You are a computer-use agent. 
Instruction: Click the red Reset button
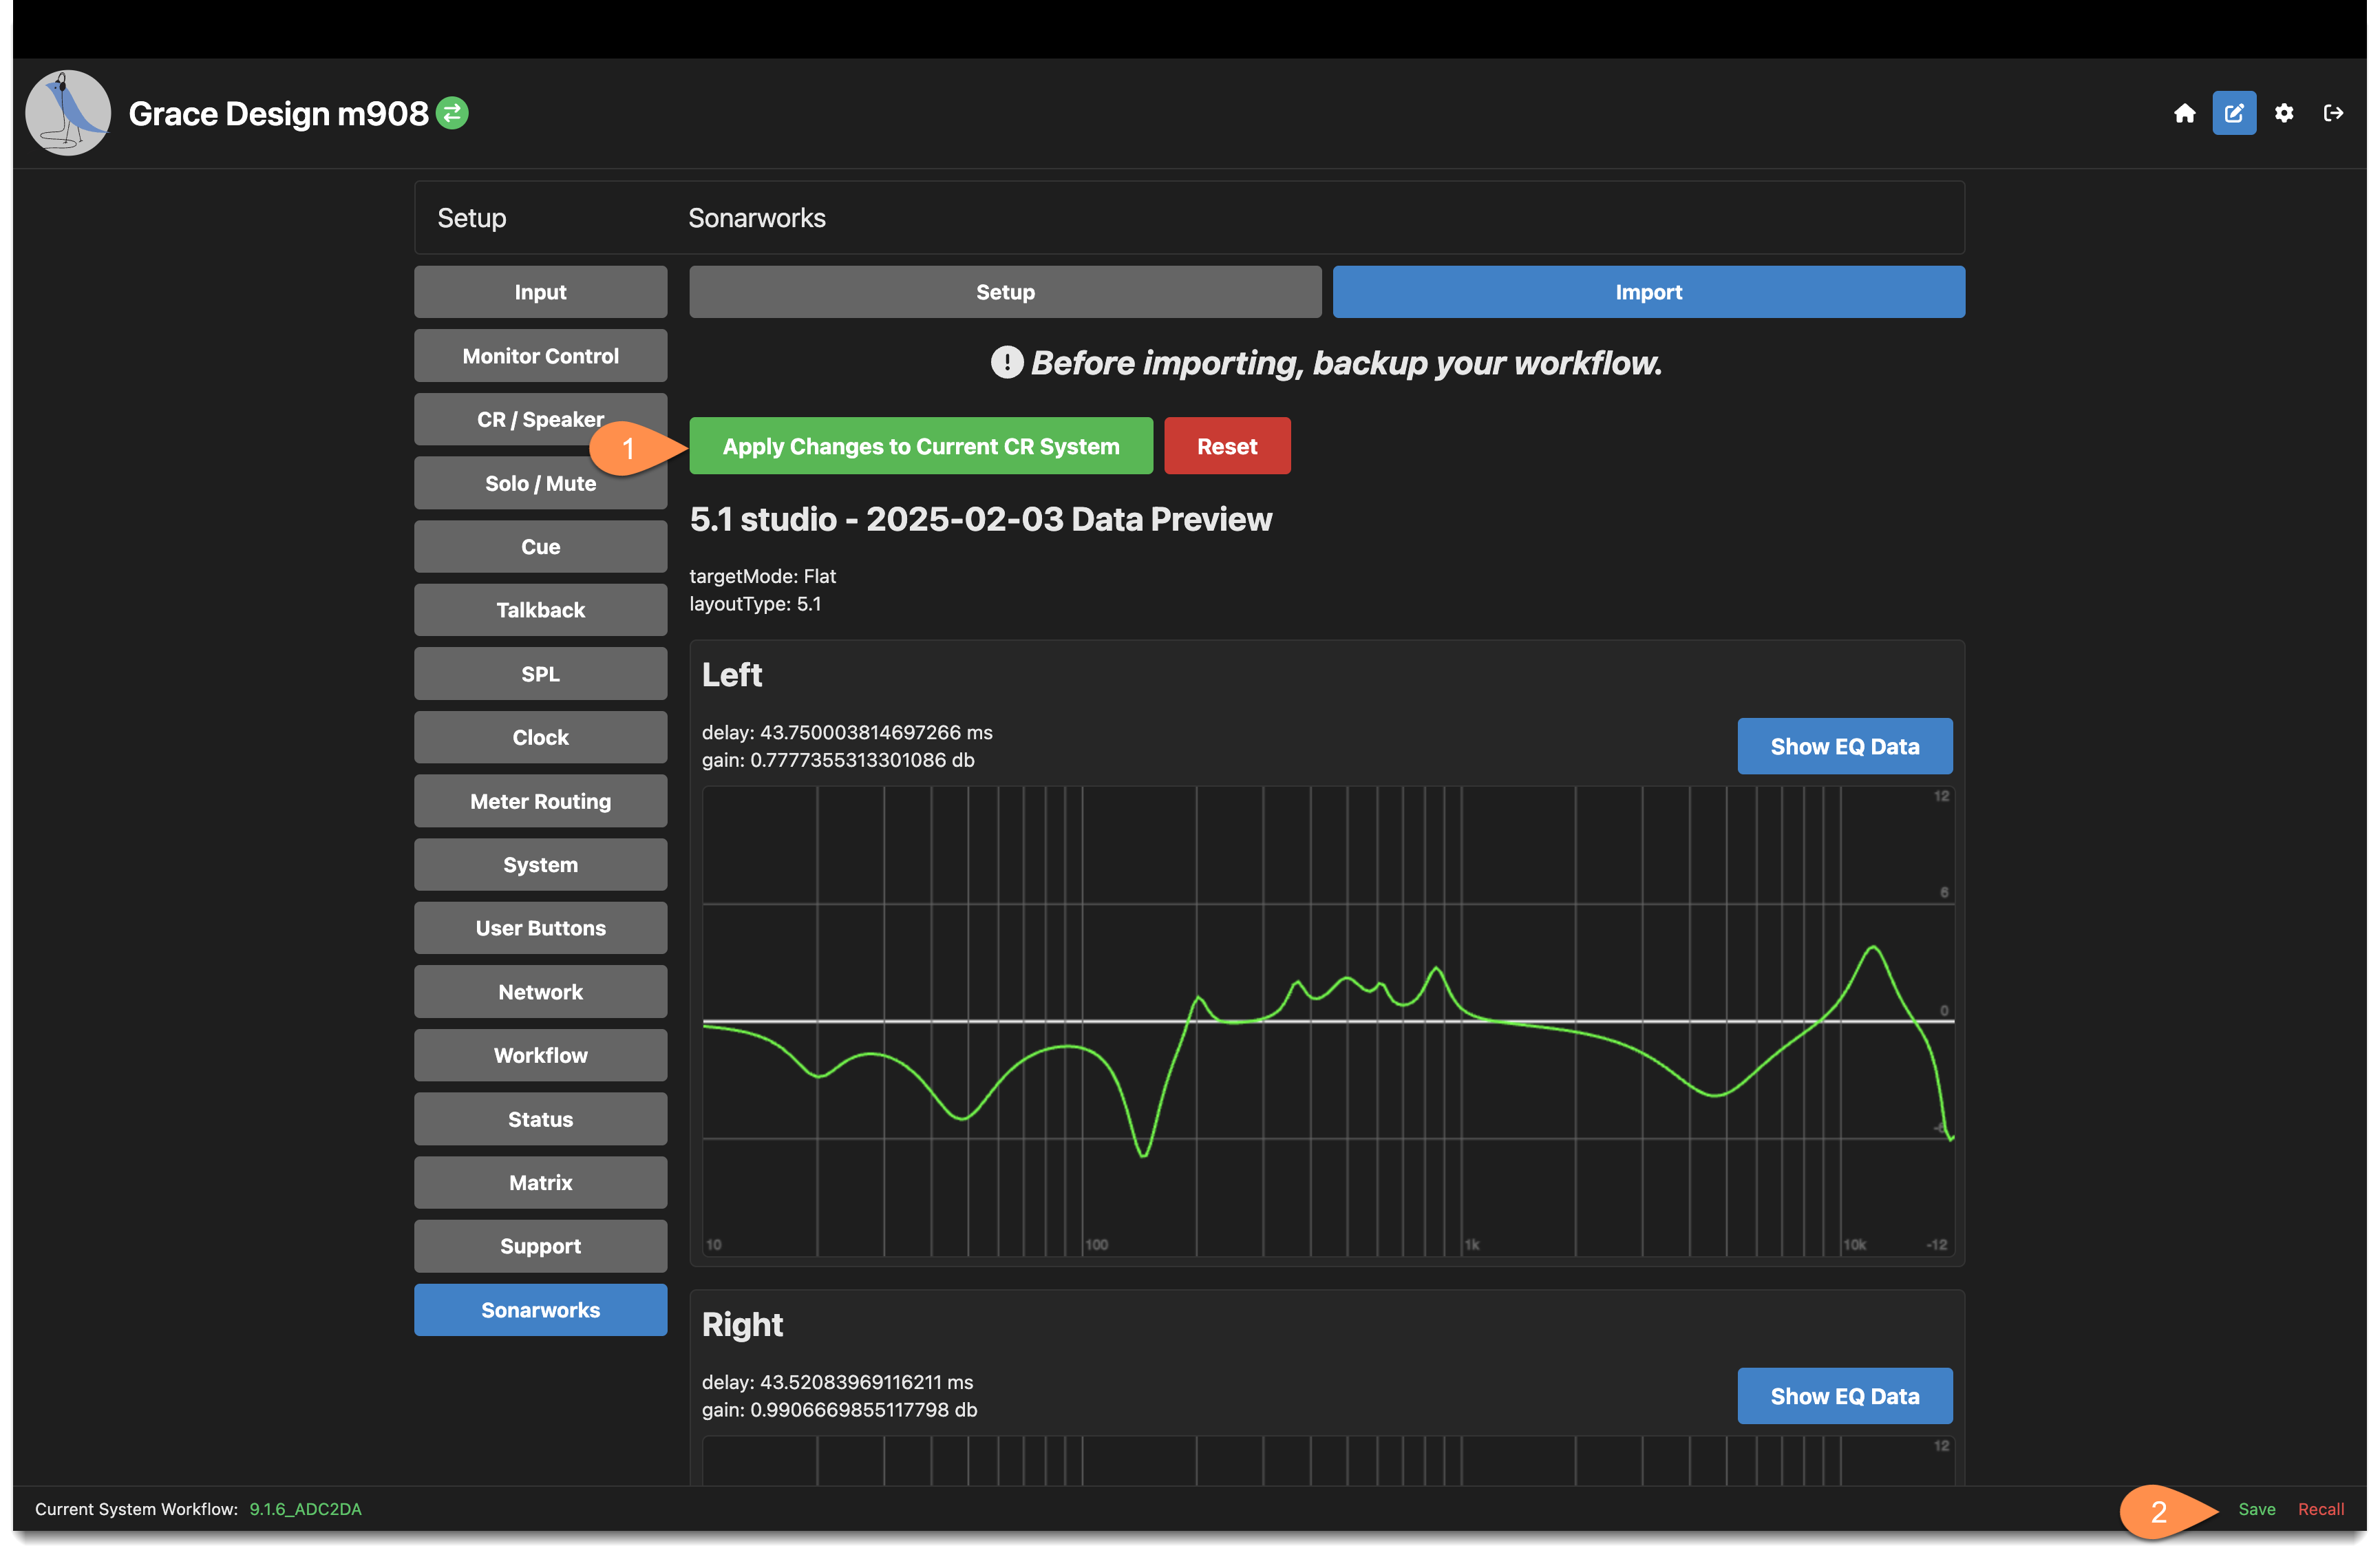coord(1227,446)
